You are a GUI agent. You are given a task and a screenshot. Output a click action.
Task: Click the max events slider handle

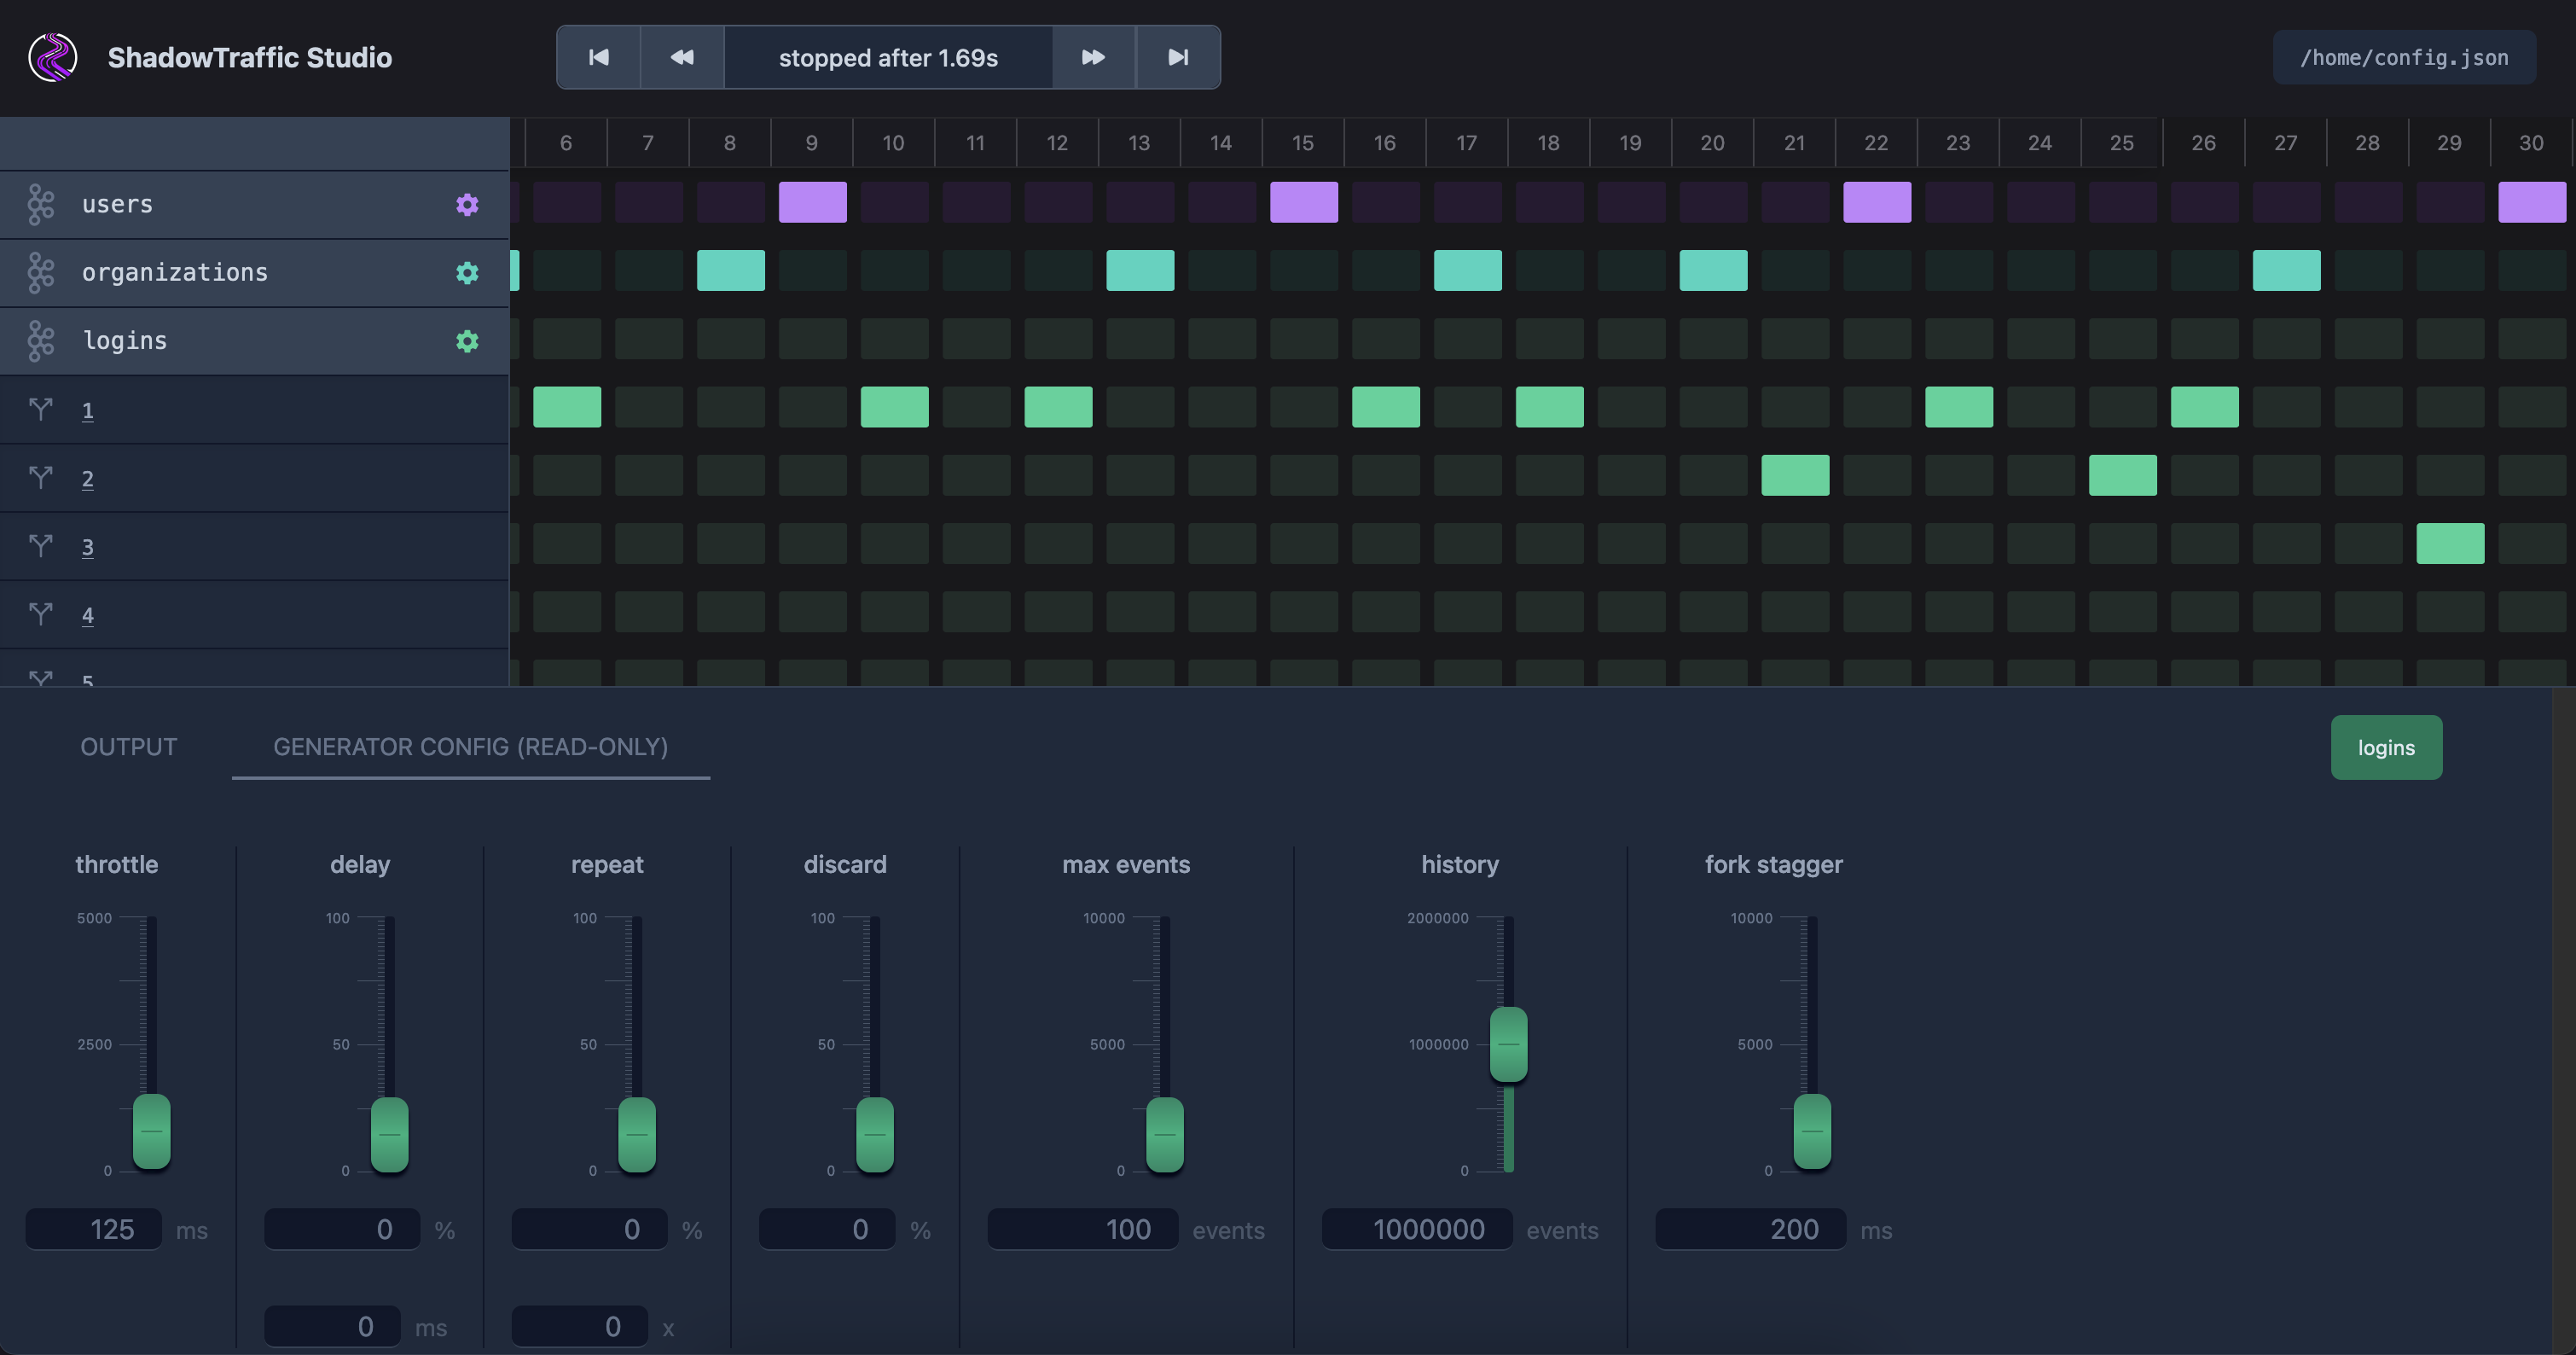click(x=1165, y=1134)
